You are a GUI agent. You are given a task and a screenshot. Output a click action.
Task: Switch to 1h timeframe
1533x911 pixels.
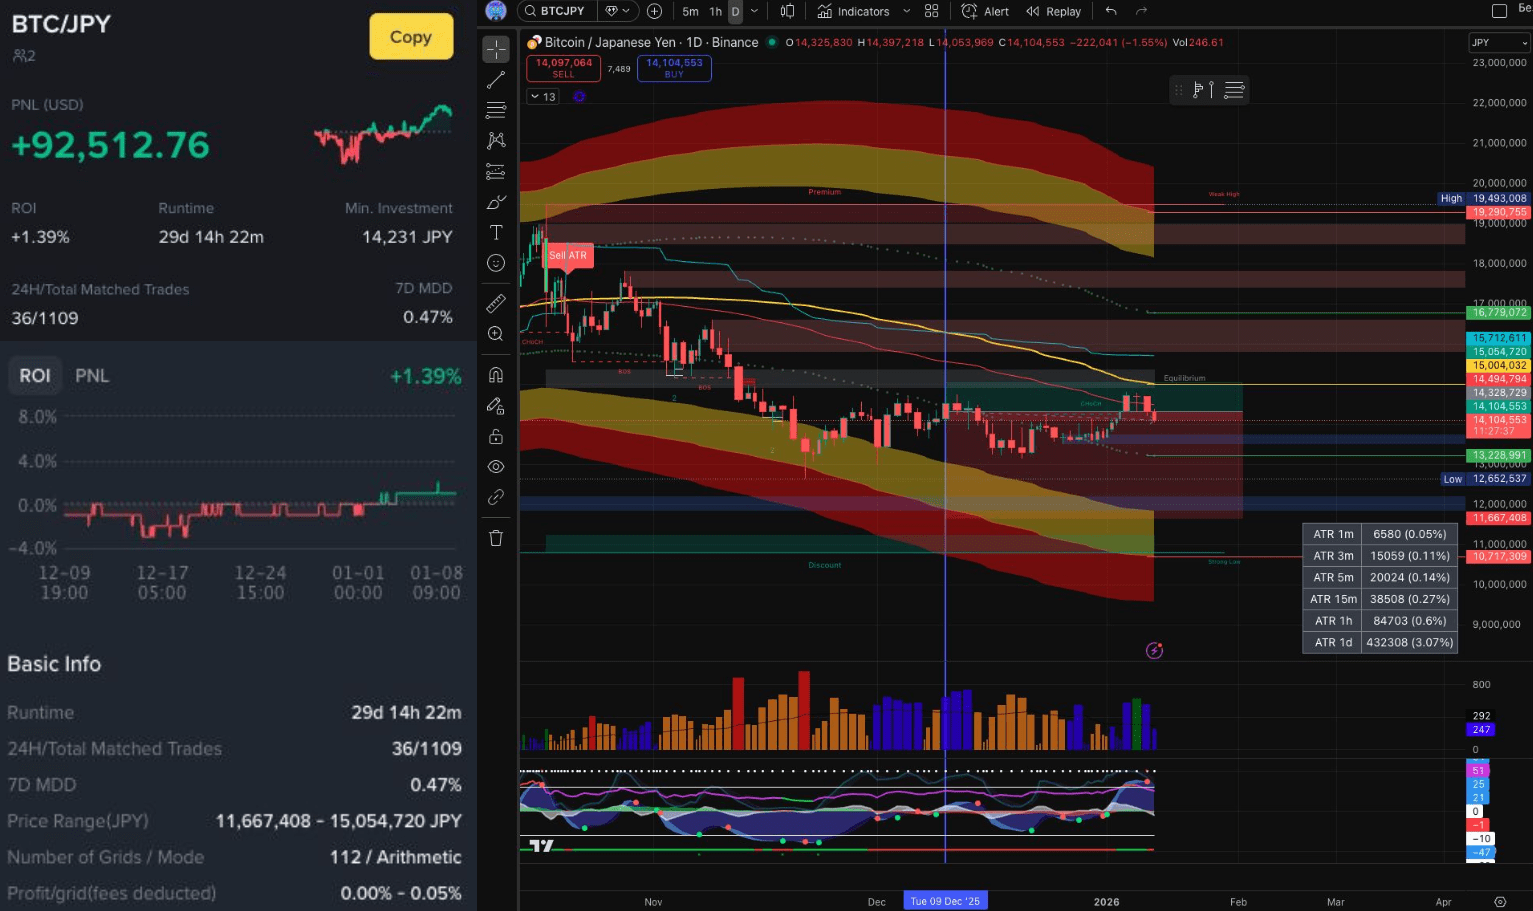[716, 12]
